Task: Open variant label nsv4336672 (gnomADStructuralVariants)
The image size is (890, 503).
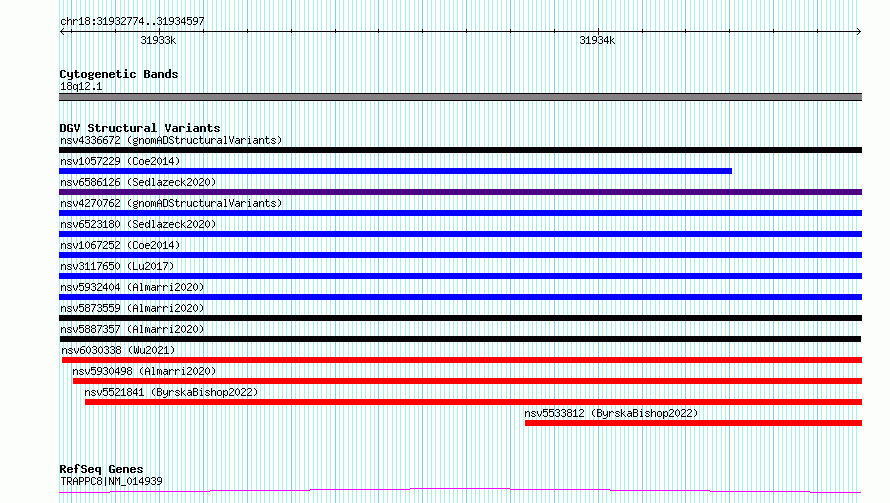Action: pyautogui.click(x=171, y=140)
